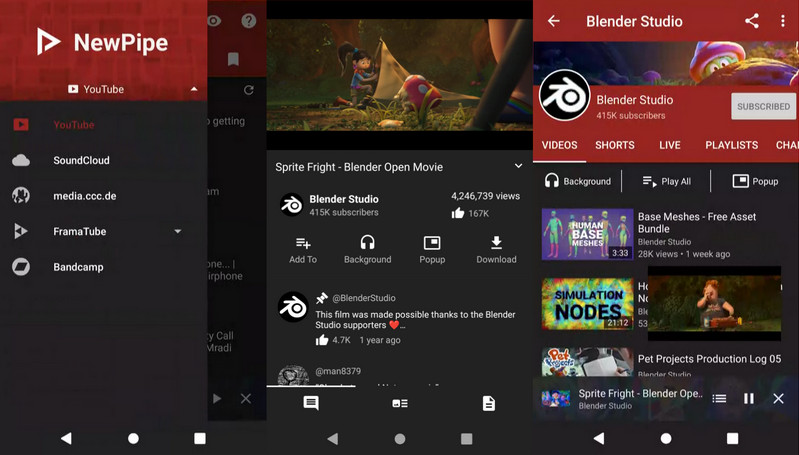Open the help question-mark icon
The width and height of the screenshot is (799, 455).
point(249,21)
